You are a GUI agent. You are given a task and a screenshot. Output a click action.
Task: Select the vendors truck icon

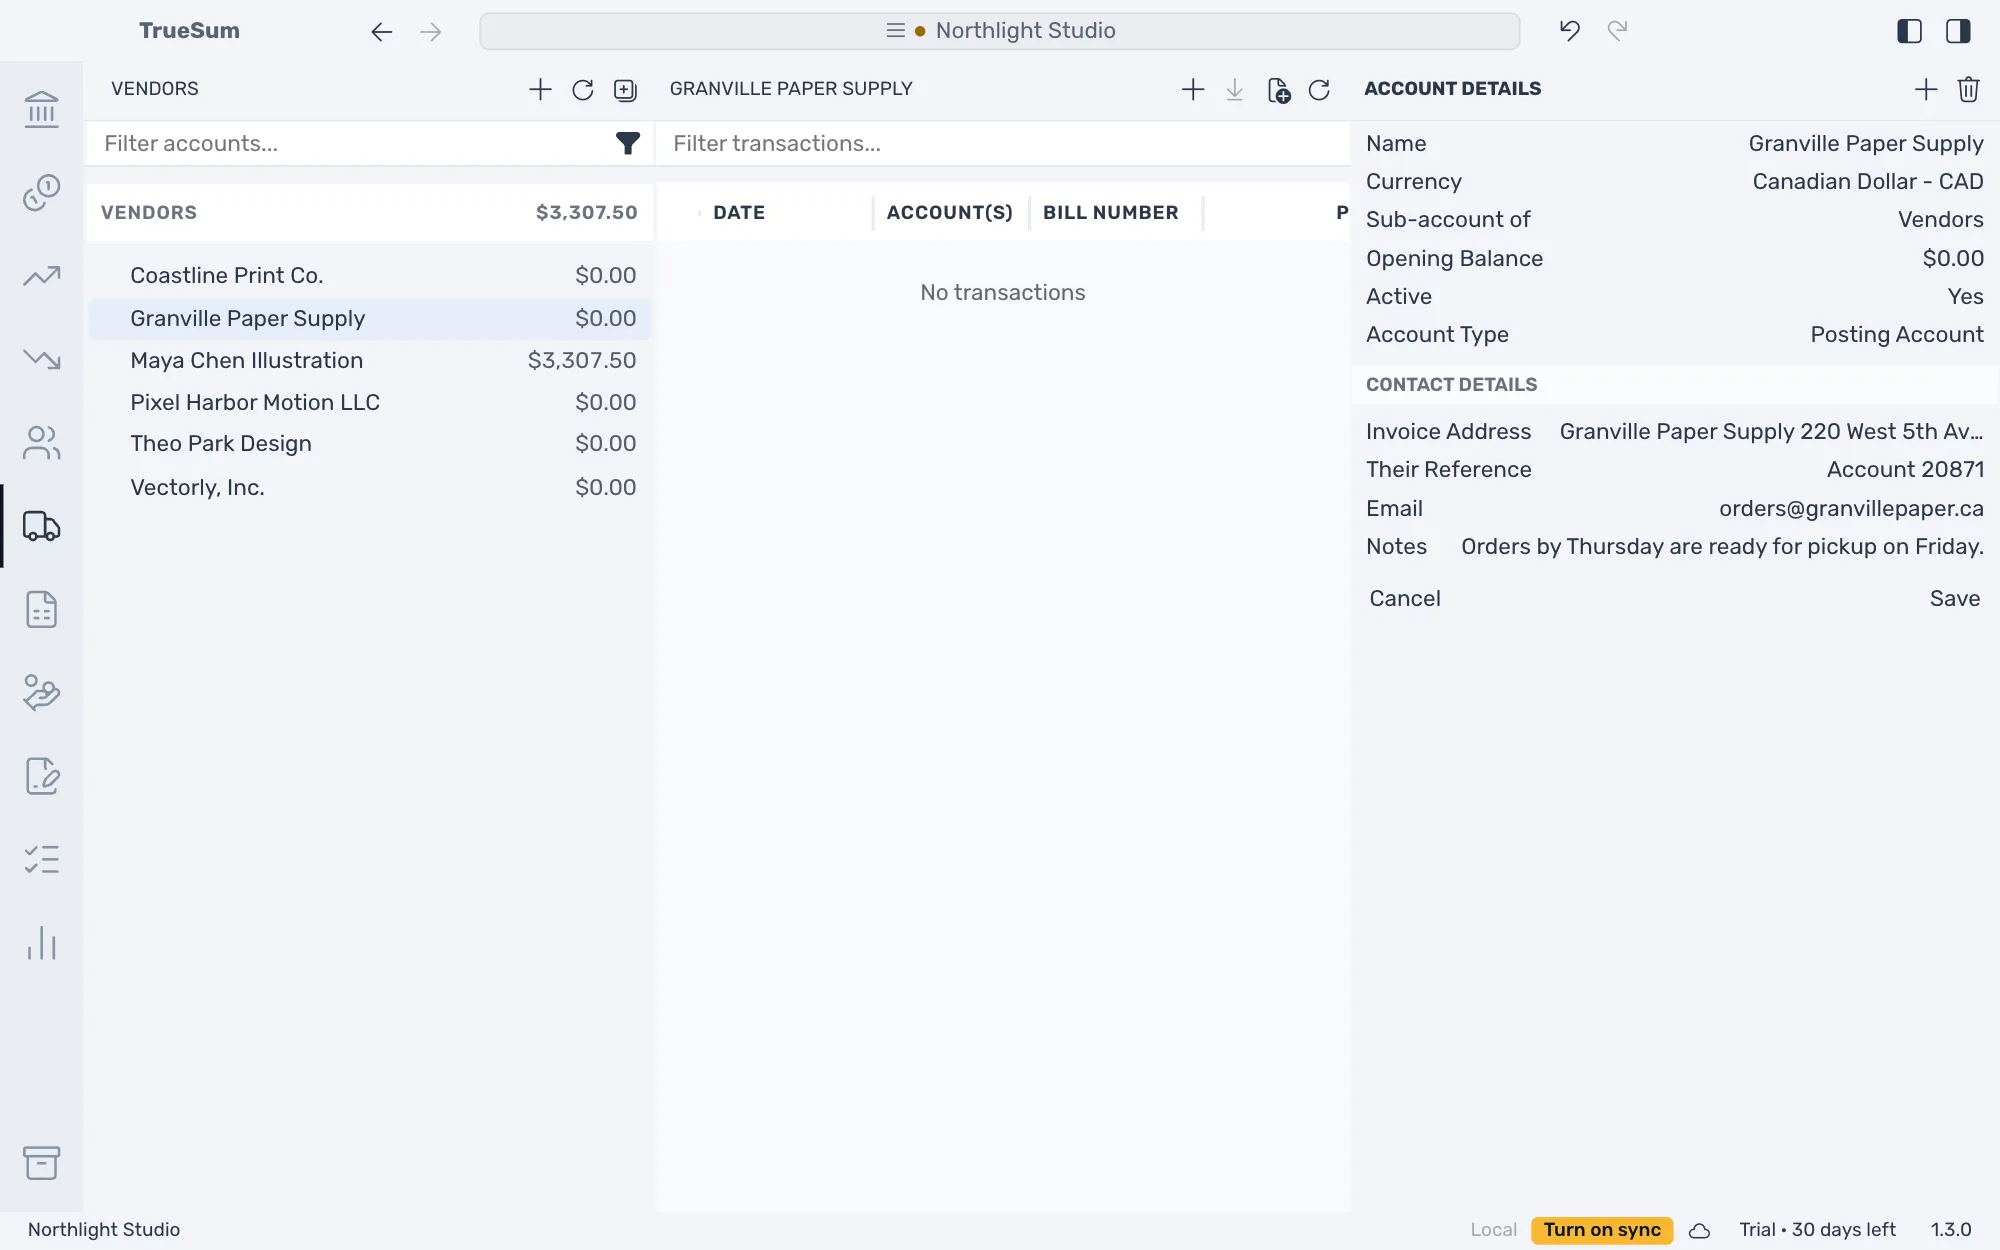pos(42,526)
